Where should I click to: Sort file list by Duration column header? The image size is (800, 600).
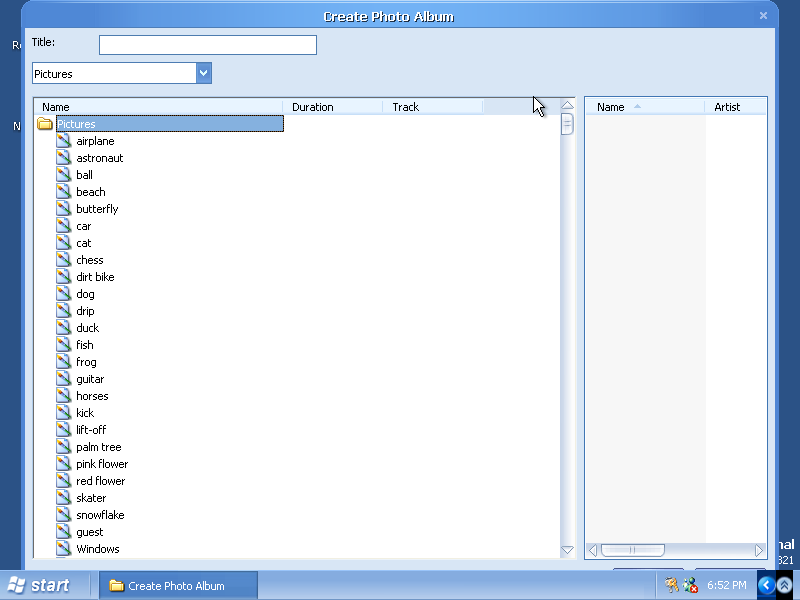pos(333,107)
